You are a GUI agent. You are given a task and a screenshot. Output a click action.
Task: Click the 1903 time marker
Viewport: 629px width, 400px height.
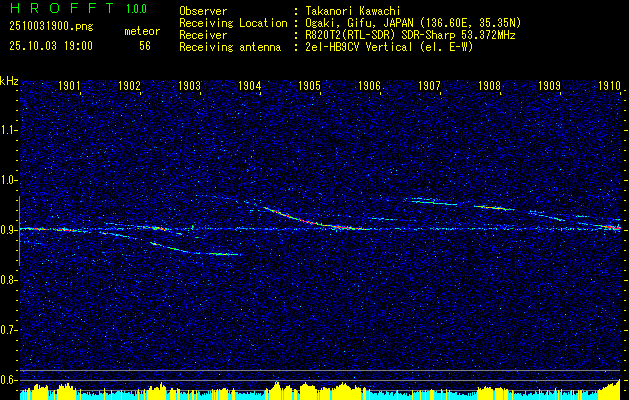189,85
